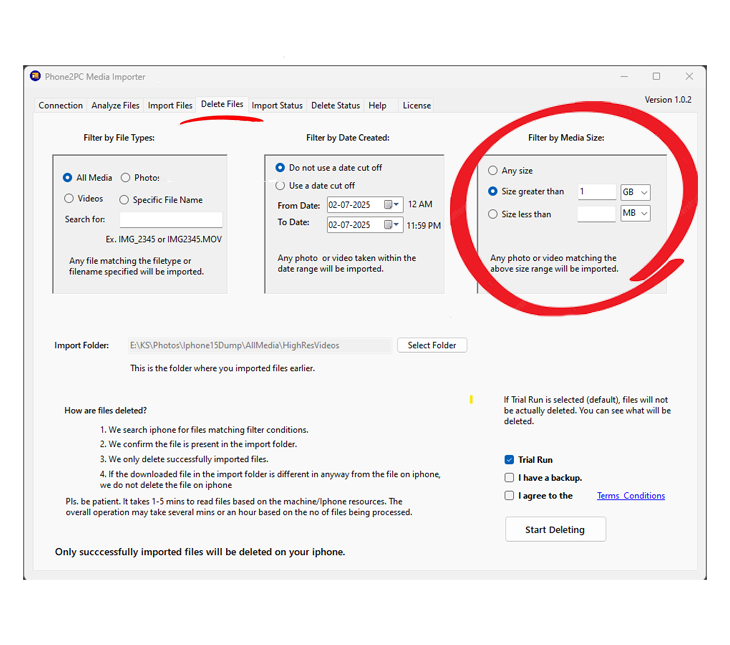Viewport: 730px width, 645px height.
Task: View the Import Status tab
Action: click(x=277, y=106)
